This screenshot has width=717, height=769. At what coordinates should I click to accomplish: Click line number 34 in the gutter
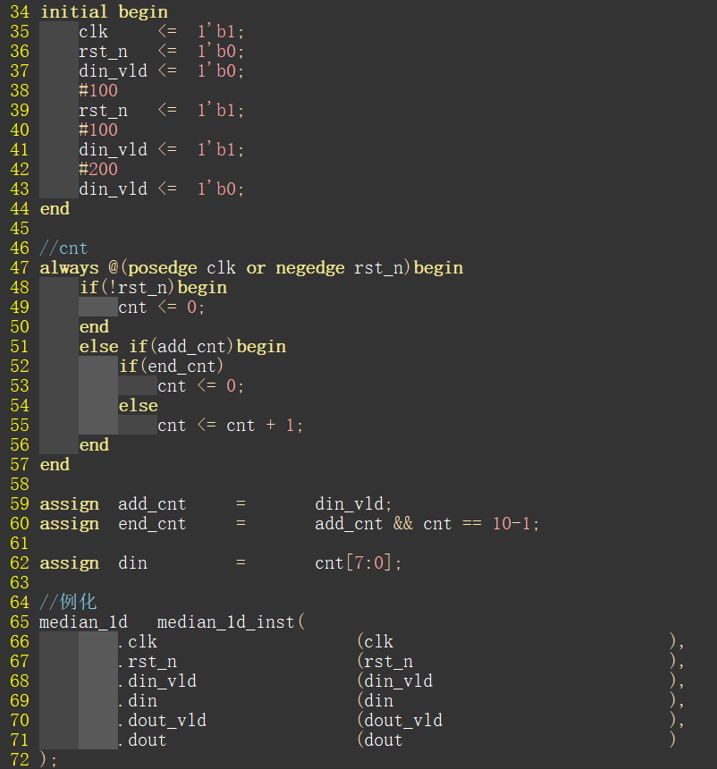coord(20,12)
